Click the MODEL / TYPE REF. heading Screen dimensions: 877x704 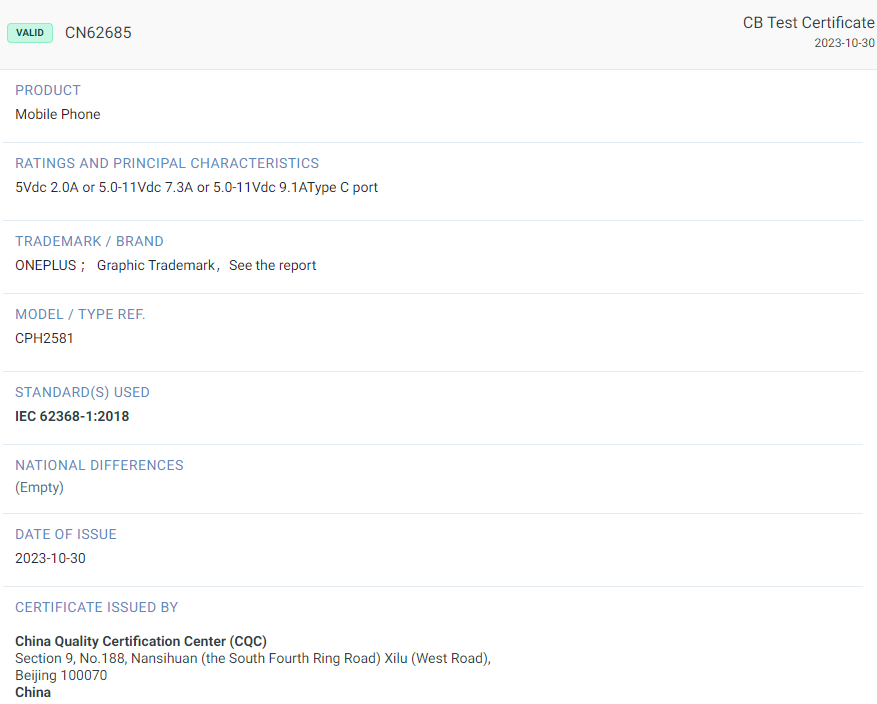coord(80,314)
